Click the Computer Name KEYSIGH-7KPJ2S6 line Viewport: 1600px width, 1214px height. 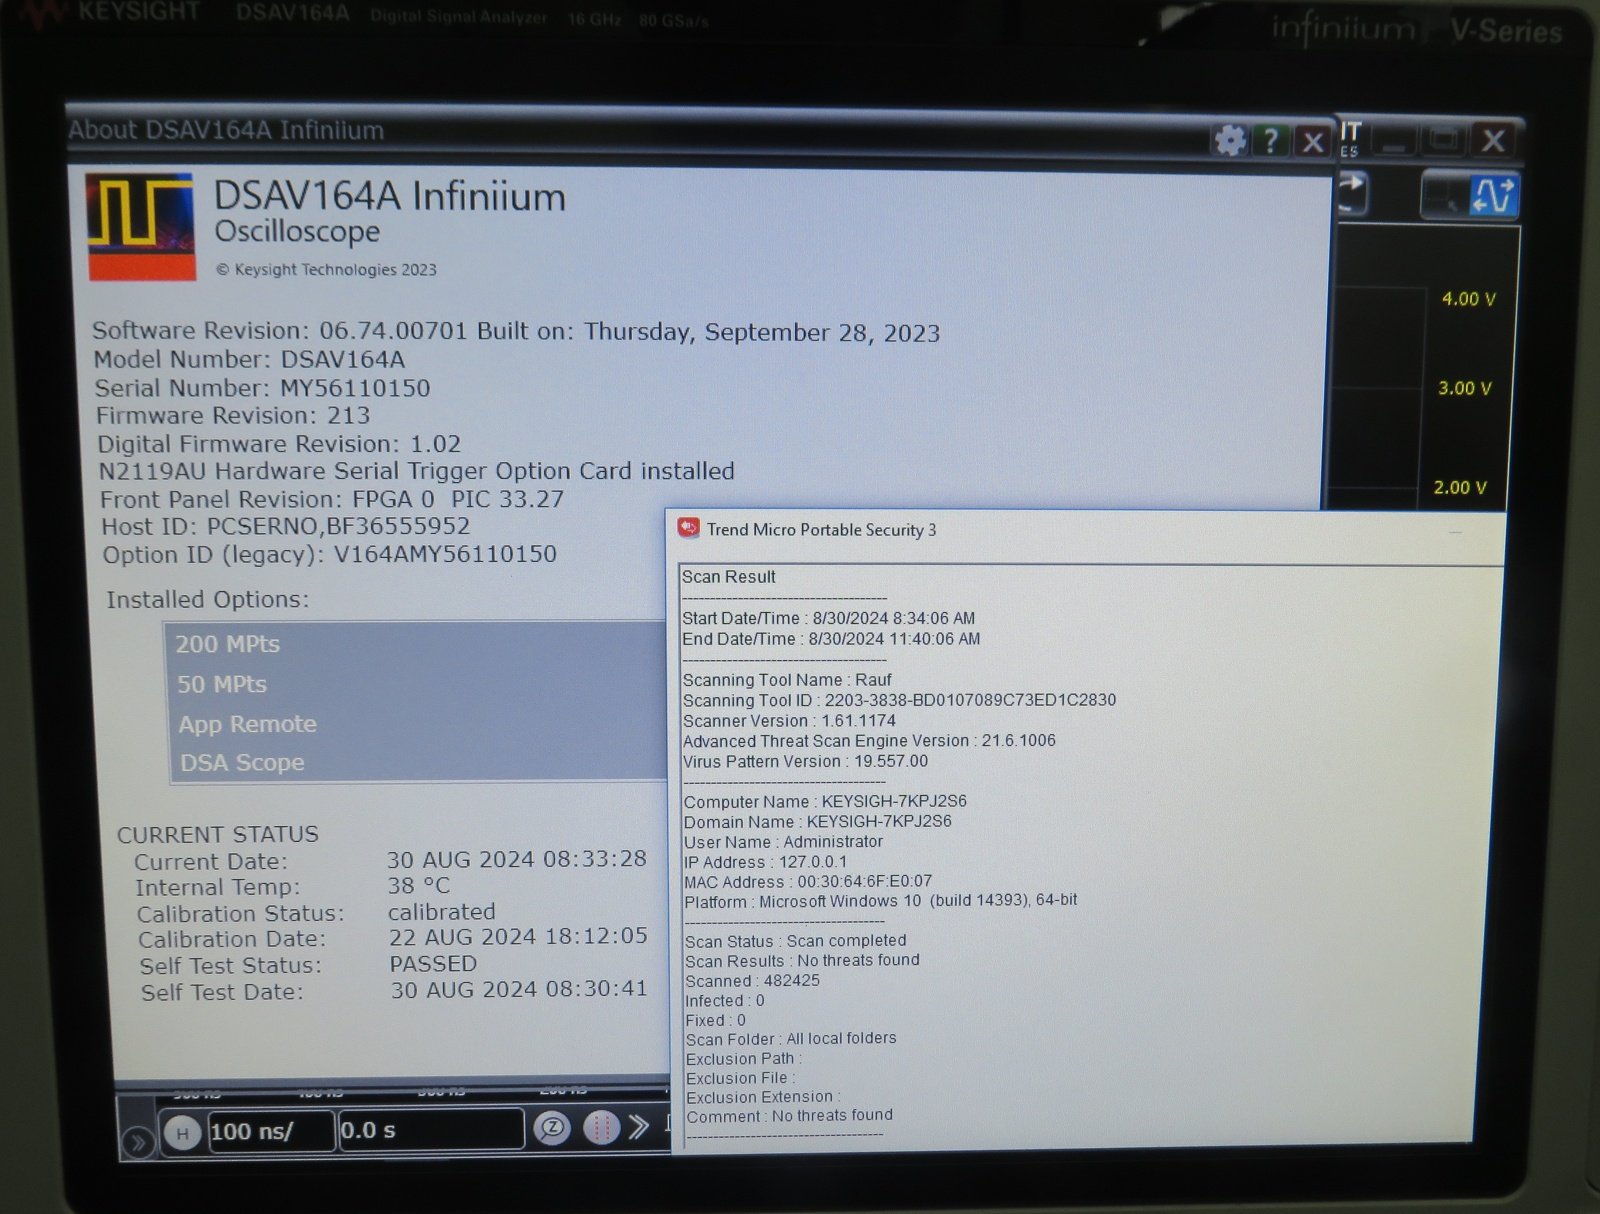(825, 802)
